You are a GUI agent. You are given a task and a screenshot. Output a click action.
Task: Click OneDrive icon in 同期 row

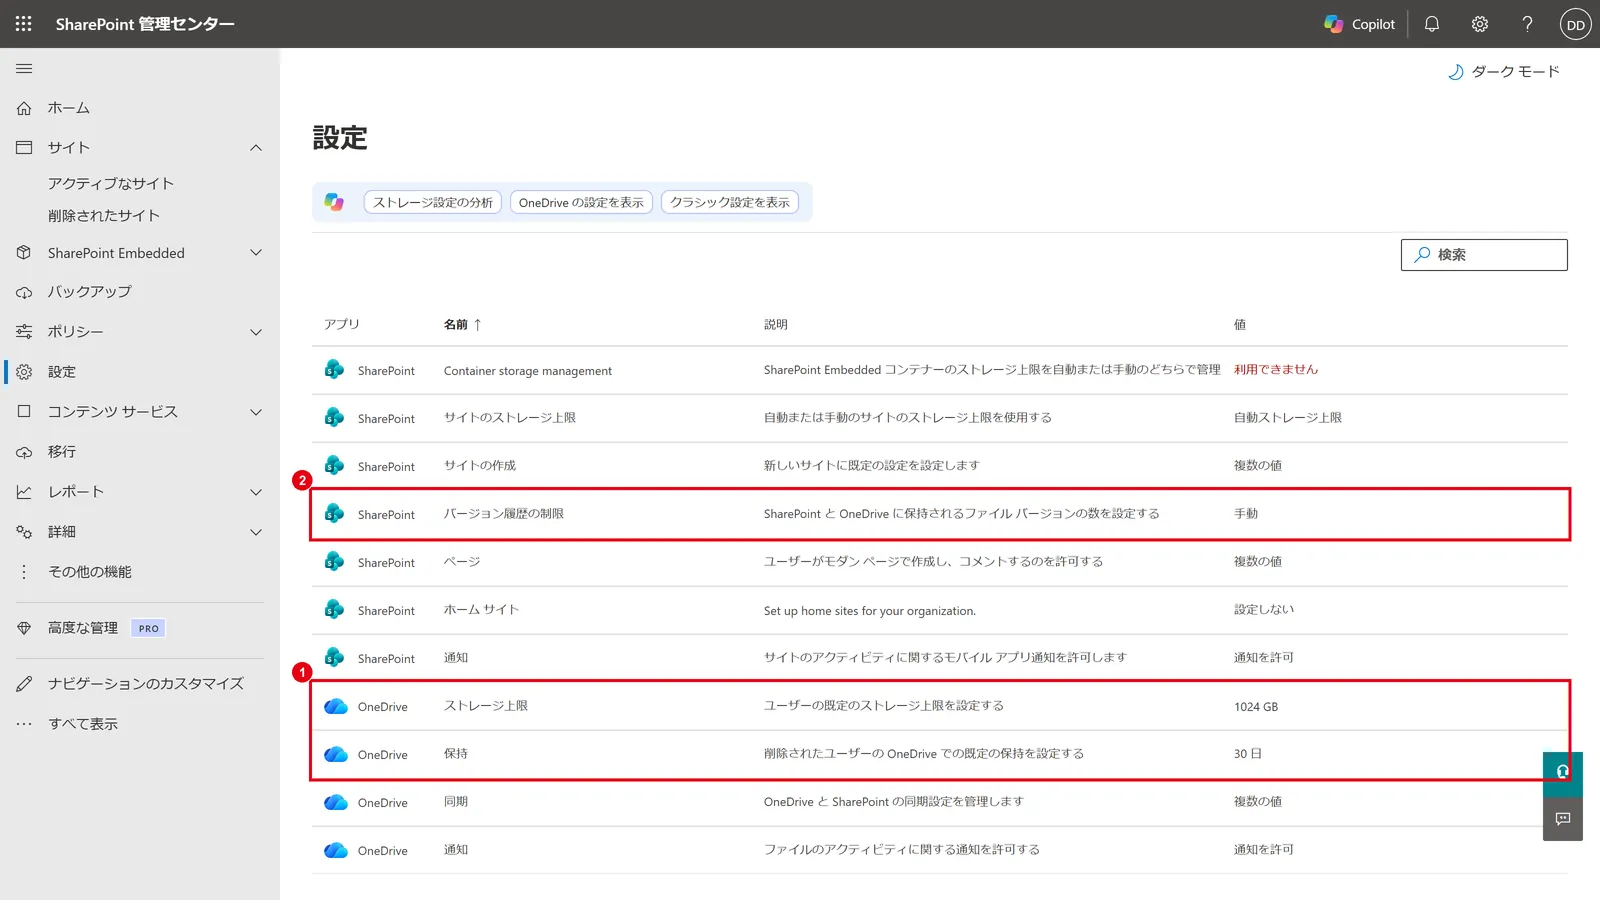point(336,802)
